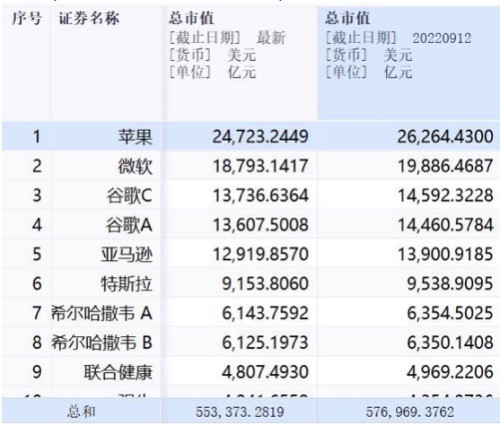Select cell 18,793.1417 for 微软
500x425 pixels.
260,166
